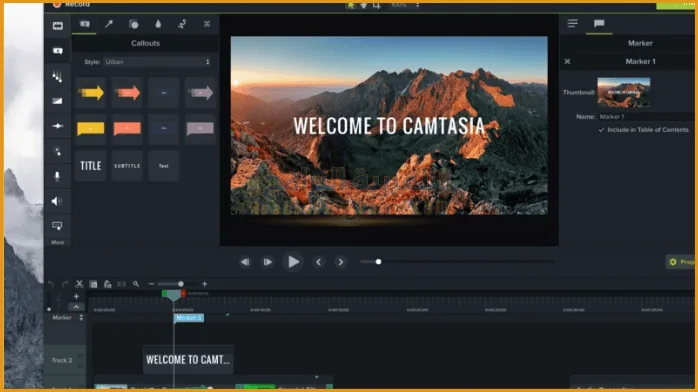The image size is (698, 392).
Task: Close the Marker 1 details
Action: click(x=567, y=61)
